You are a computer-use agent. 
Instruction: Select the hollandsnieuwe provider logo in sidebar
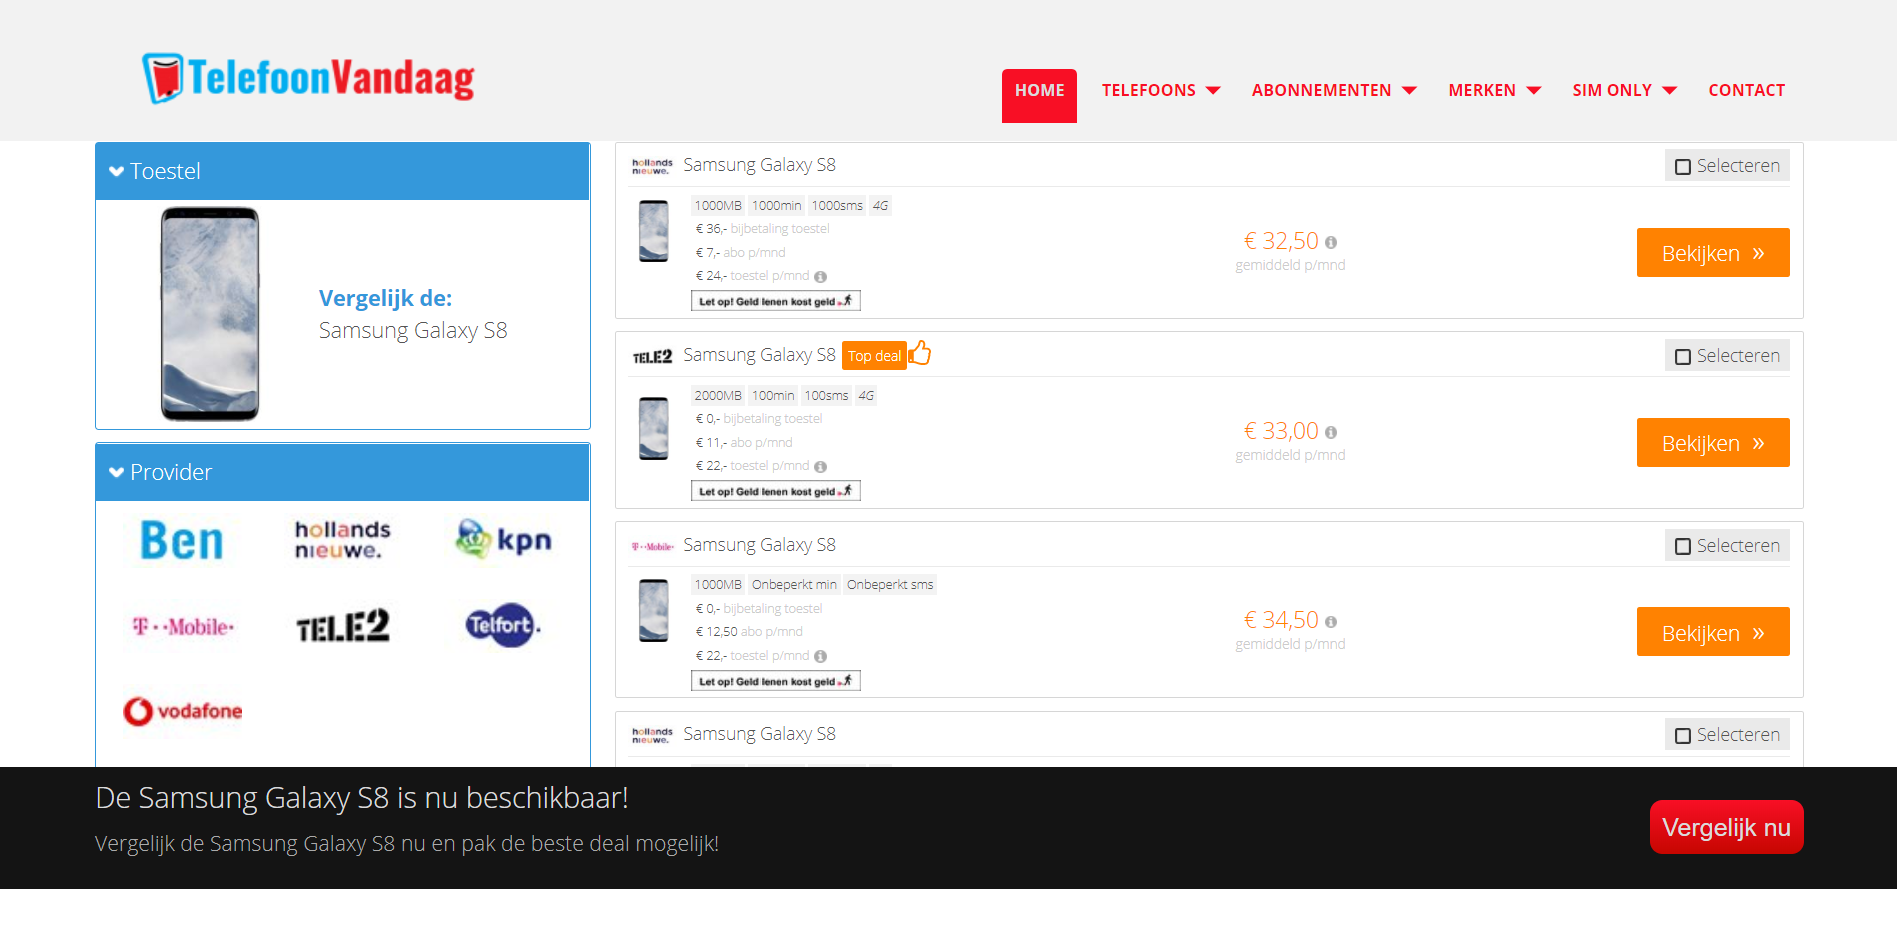[x=342, y=540]
